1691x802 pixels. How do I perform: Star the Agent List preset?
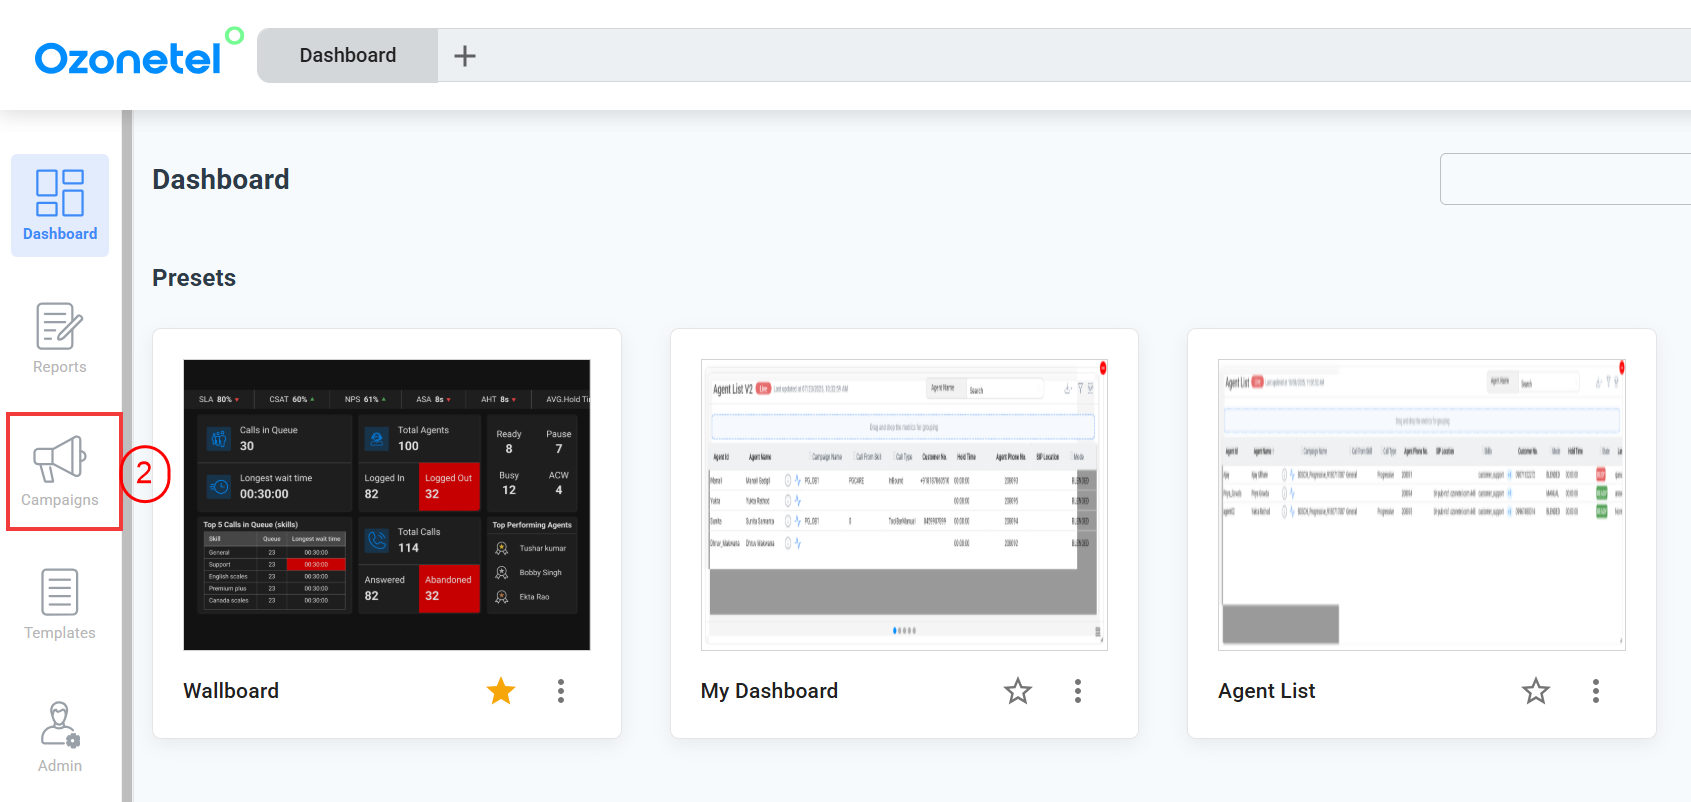[x=1536, y=691]
